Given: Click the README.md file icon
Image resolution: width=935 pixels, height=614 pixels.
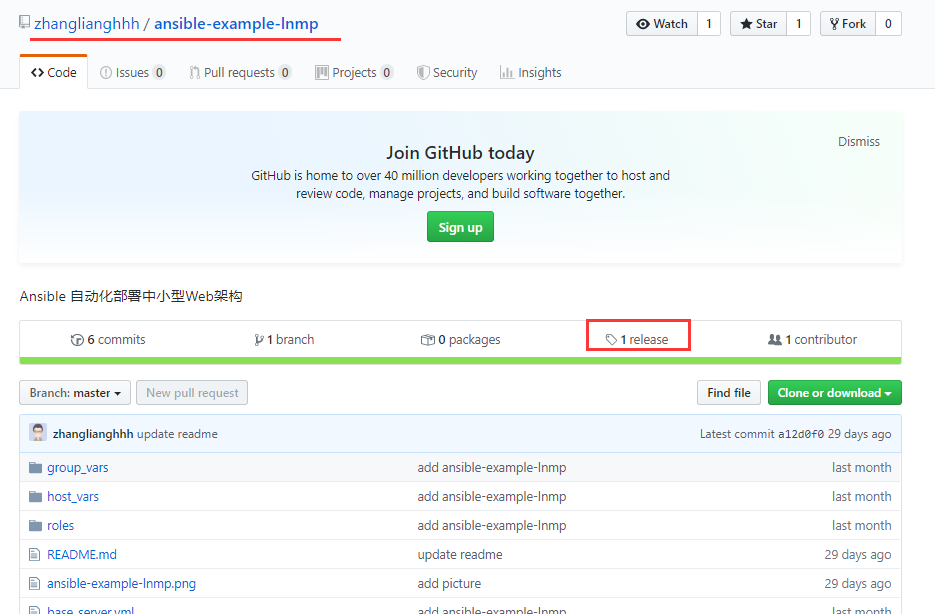Looking at the screenshot, I should pyautogui.click(x=35, y=554).
